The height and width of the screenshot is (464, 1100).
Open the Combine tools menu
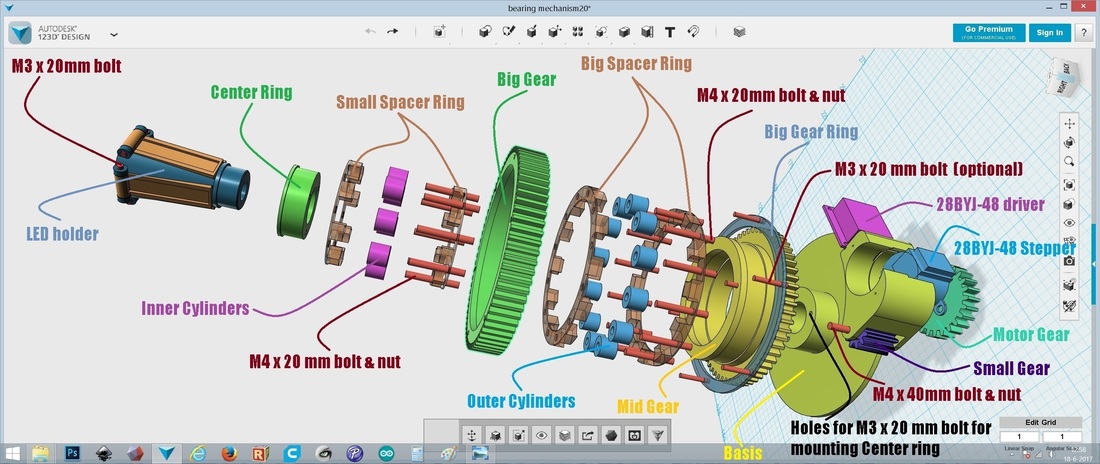624,32
